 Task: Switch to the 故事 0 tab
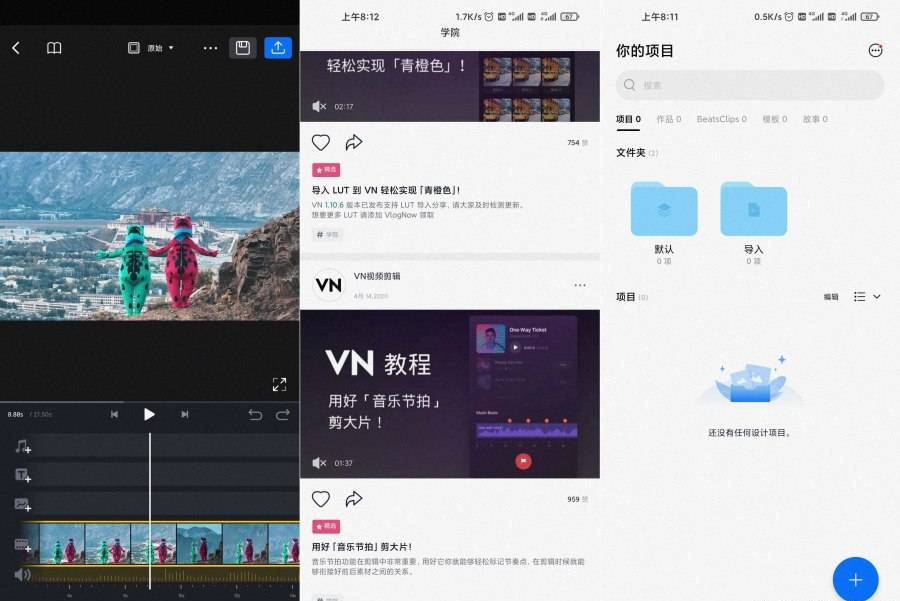pyautogui.click(x=815, y=119)
